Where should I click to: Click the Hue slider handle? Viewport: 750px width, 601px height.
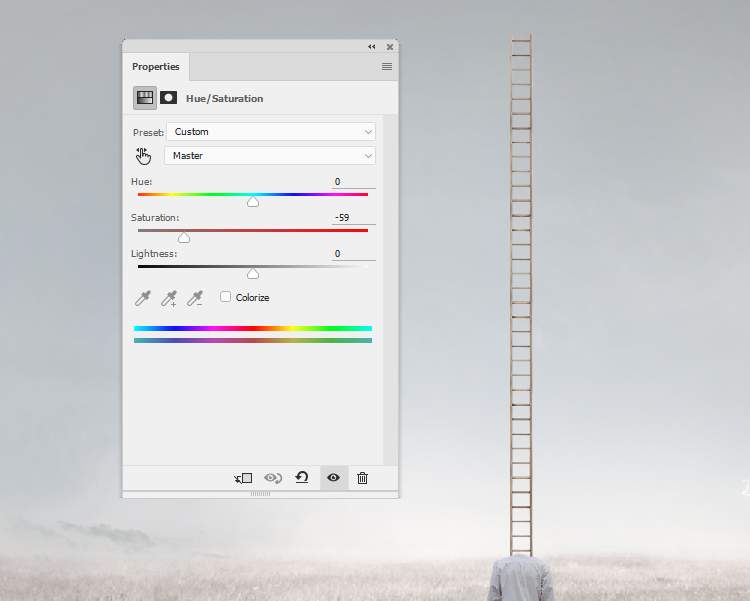253,202
